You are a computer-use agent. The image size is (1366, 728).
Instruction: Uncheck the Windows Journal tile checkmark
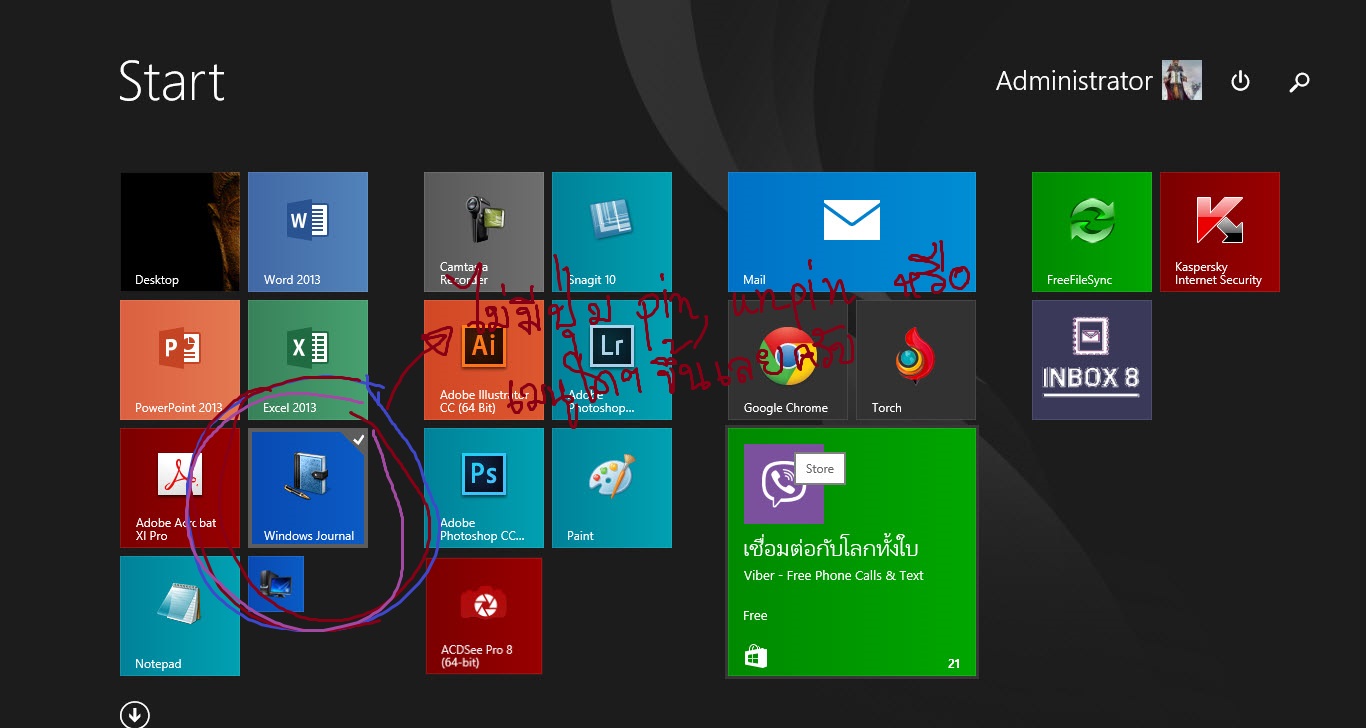click(x=358, y=439)
